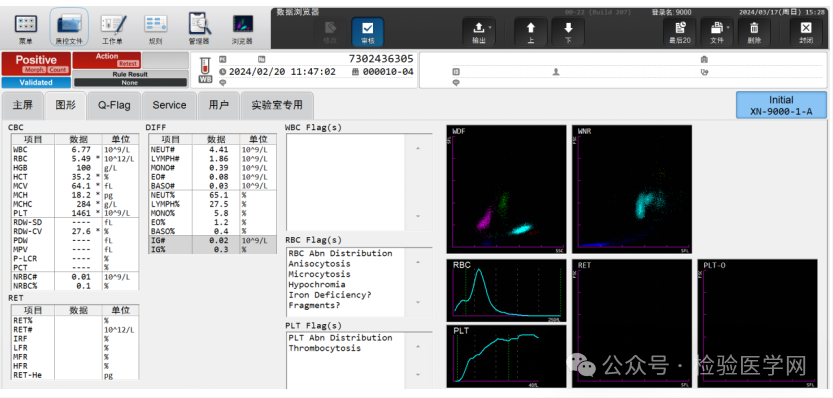Click the HGB value 100
Image resolution: width=833 pixels, height=398 pixels.
[84, 168]
